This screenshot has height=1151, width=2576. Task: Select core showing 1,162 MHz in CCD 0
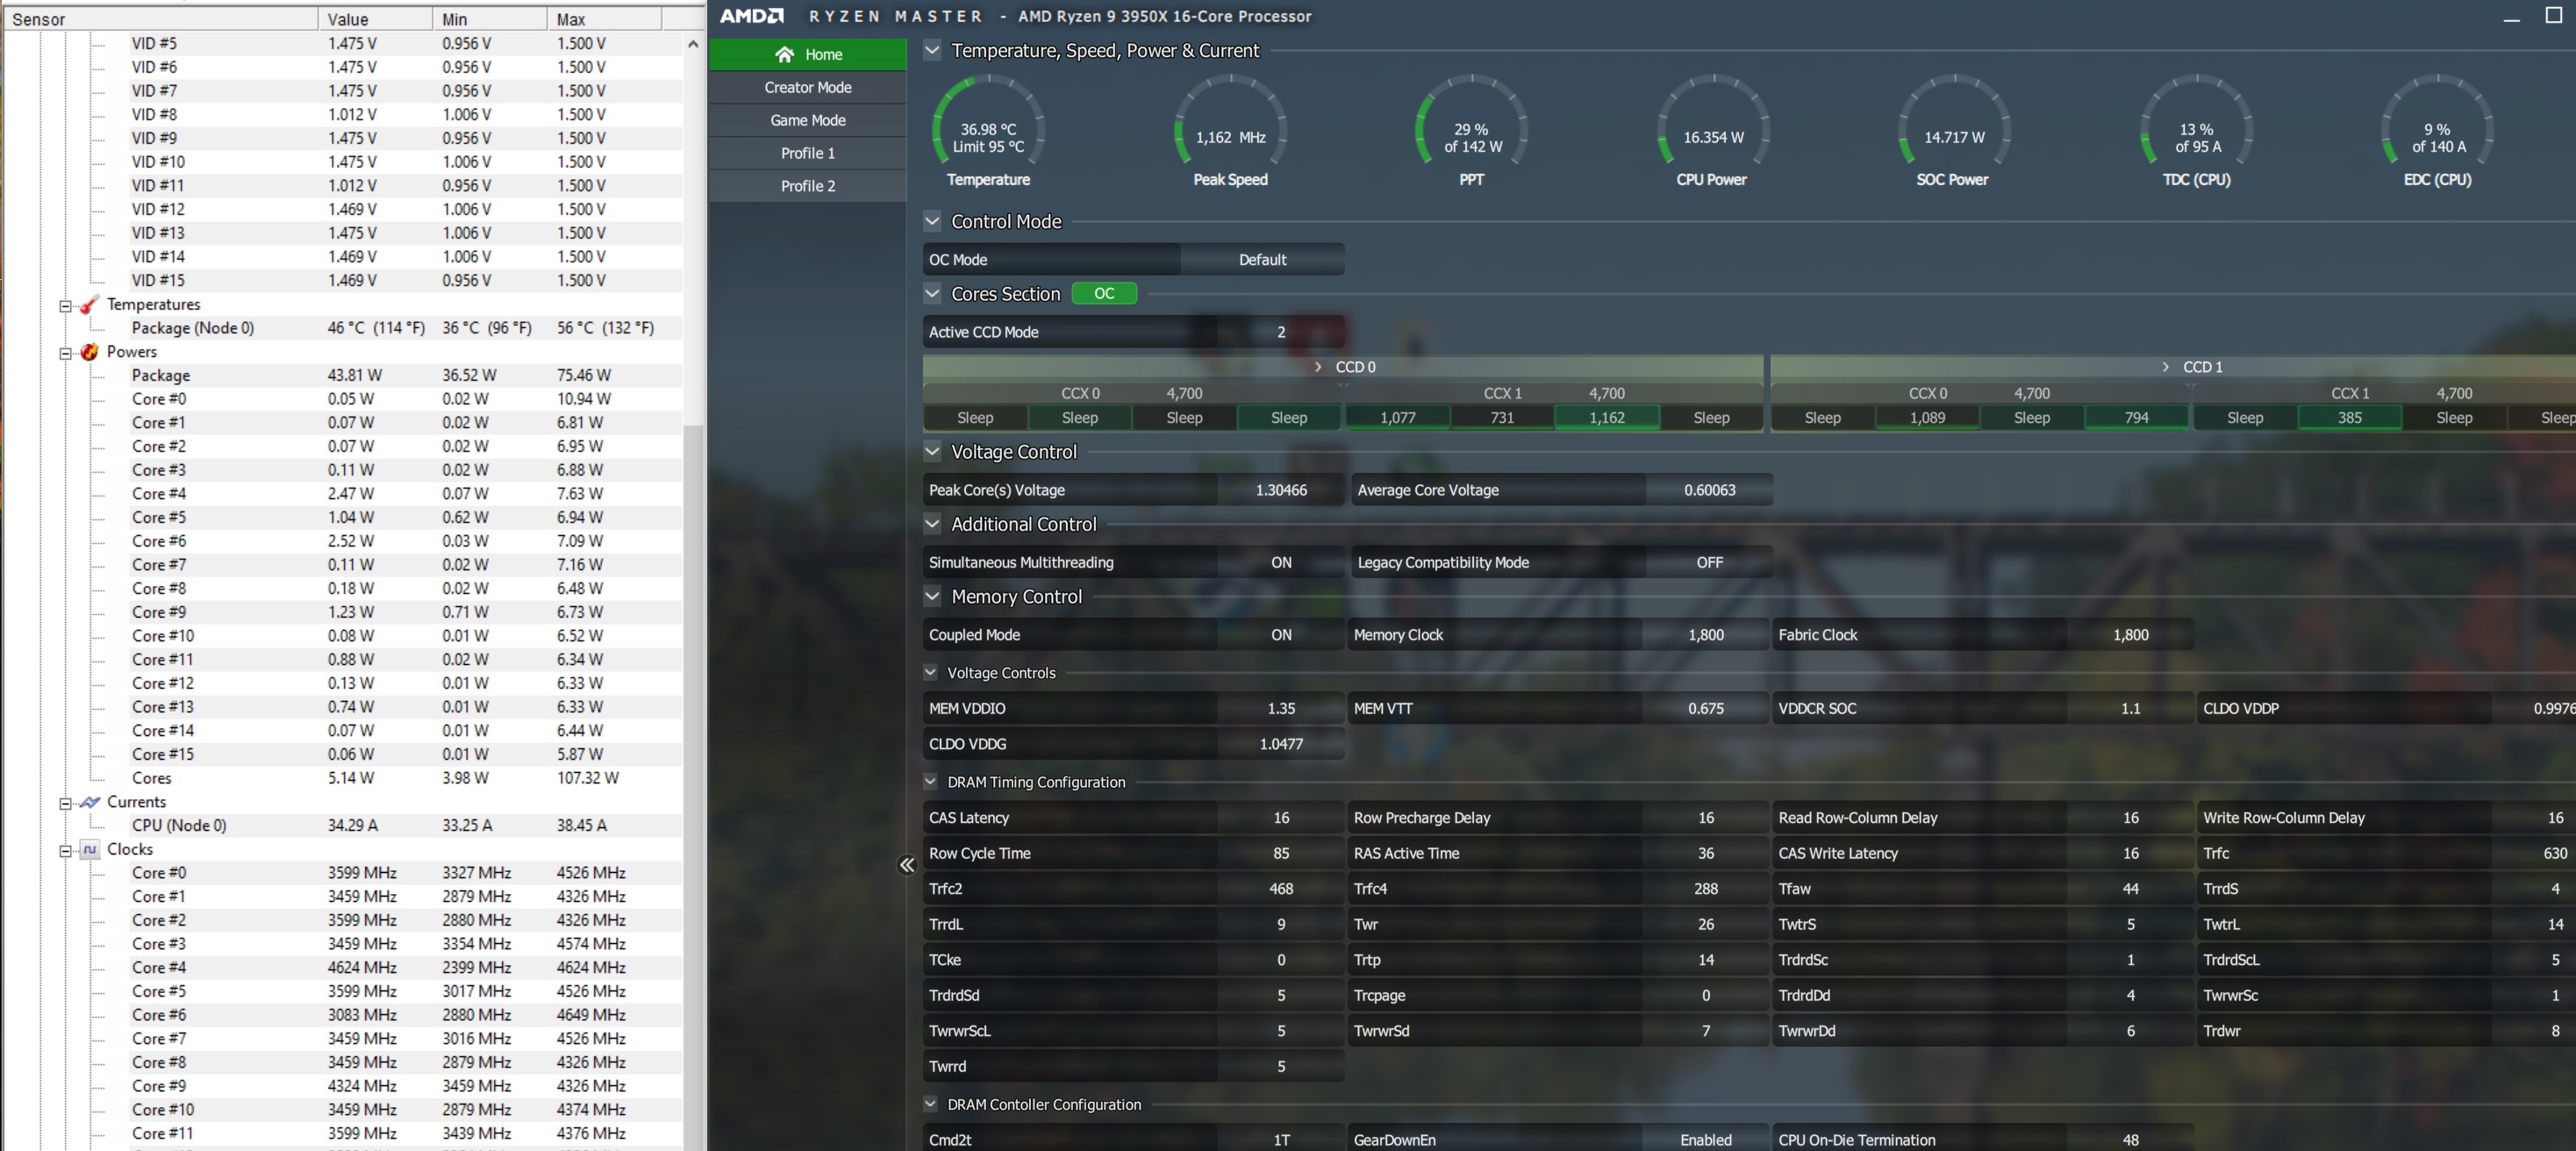point(1606,417)
